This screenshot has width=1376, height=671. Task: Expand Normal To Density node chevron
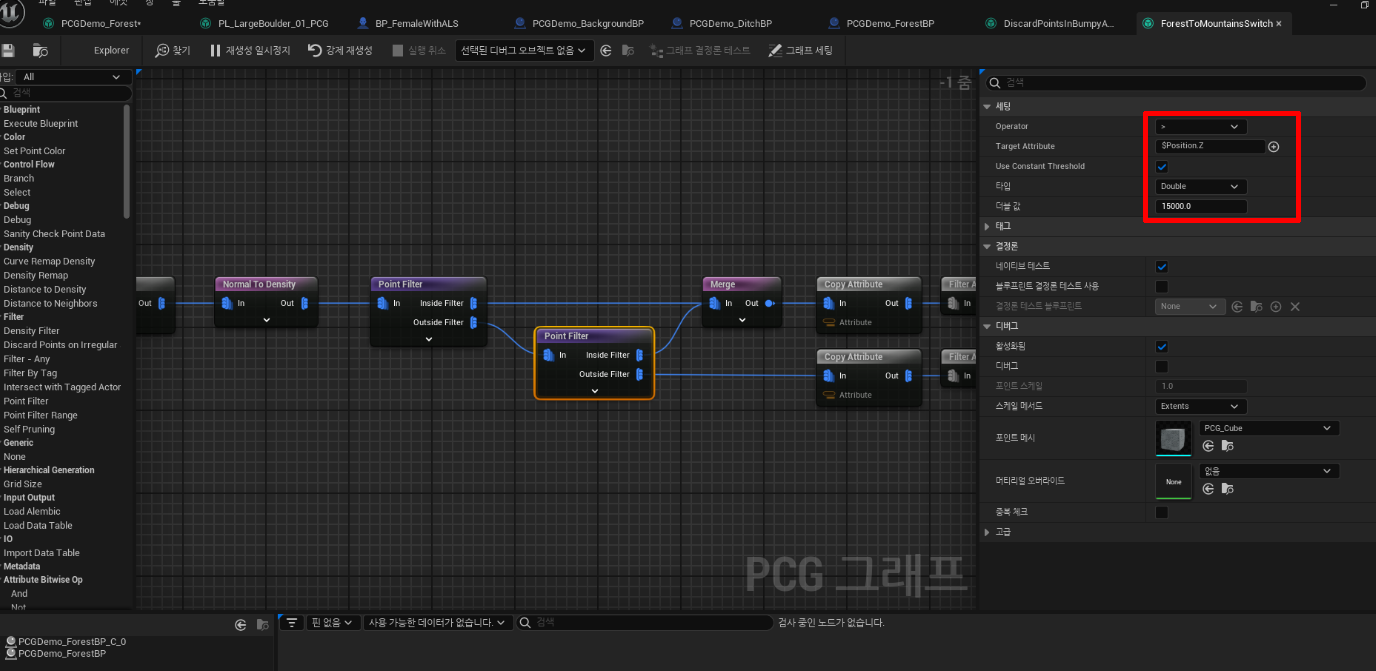pyautogui.click(x=267, y=320)
